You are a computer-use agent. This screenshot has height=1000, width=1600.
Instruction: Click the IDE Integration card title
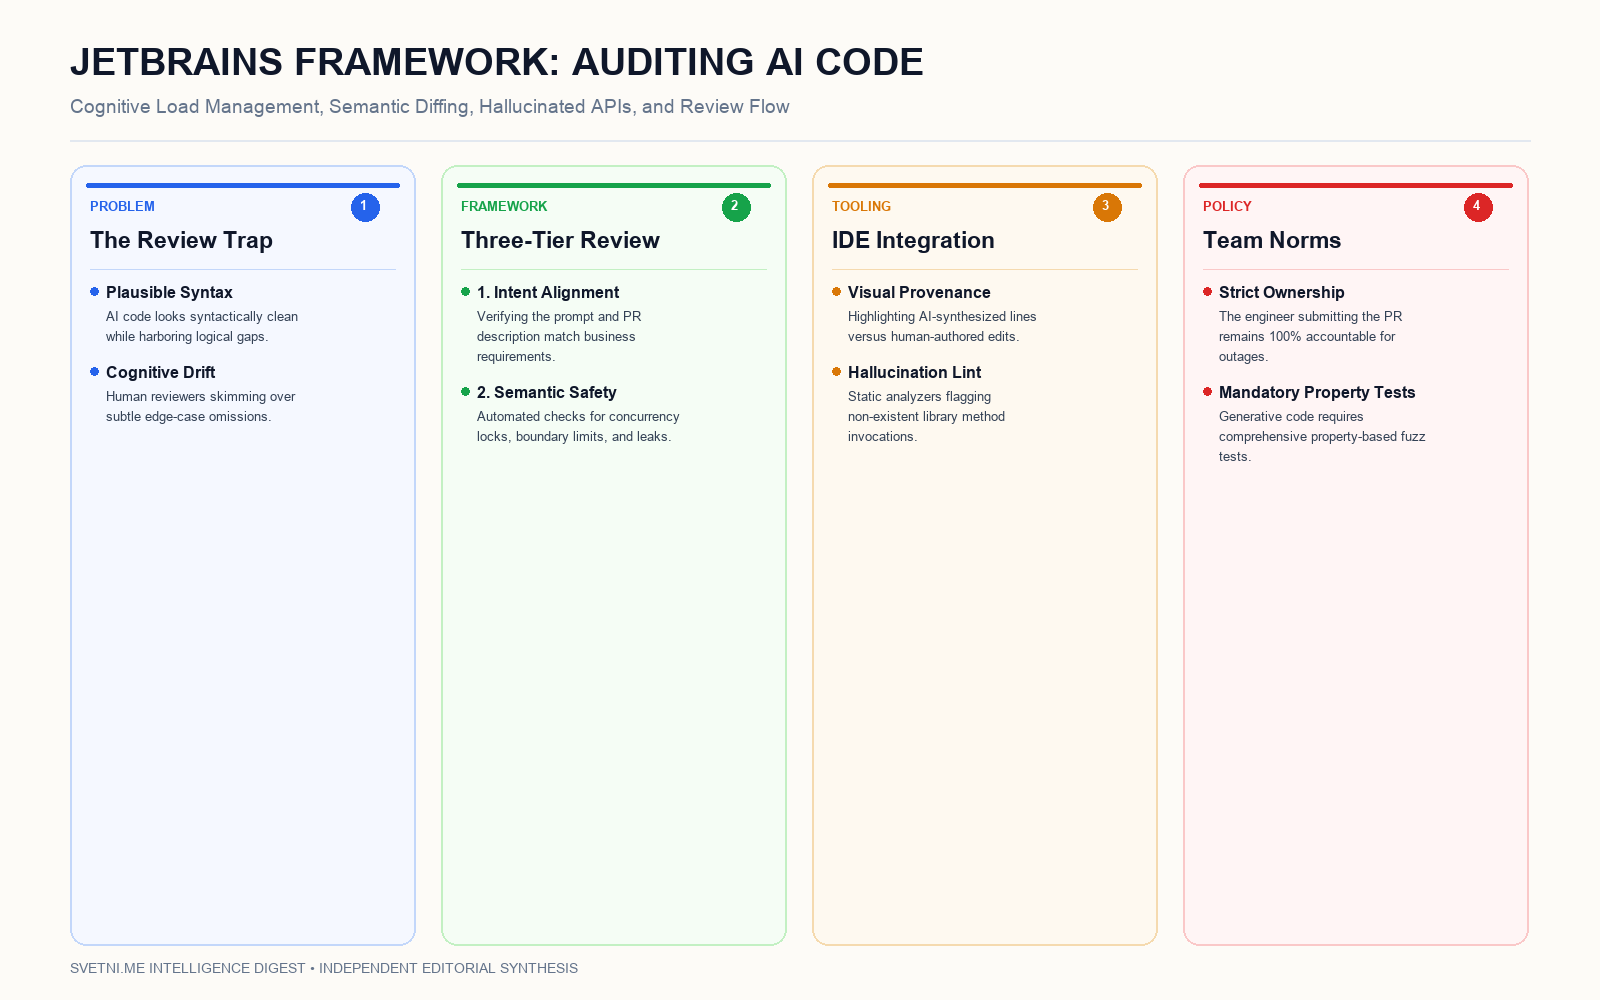click(x=913, y=240)
